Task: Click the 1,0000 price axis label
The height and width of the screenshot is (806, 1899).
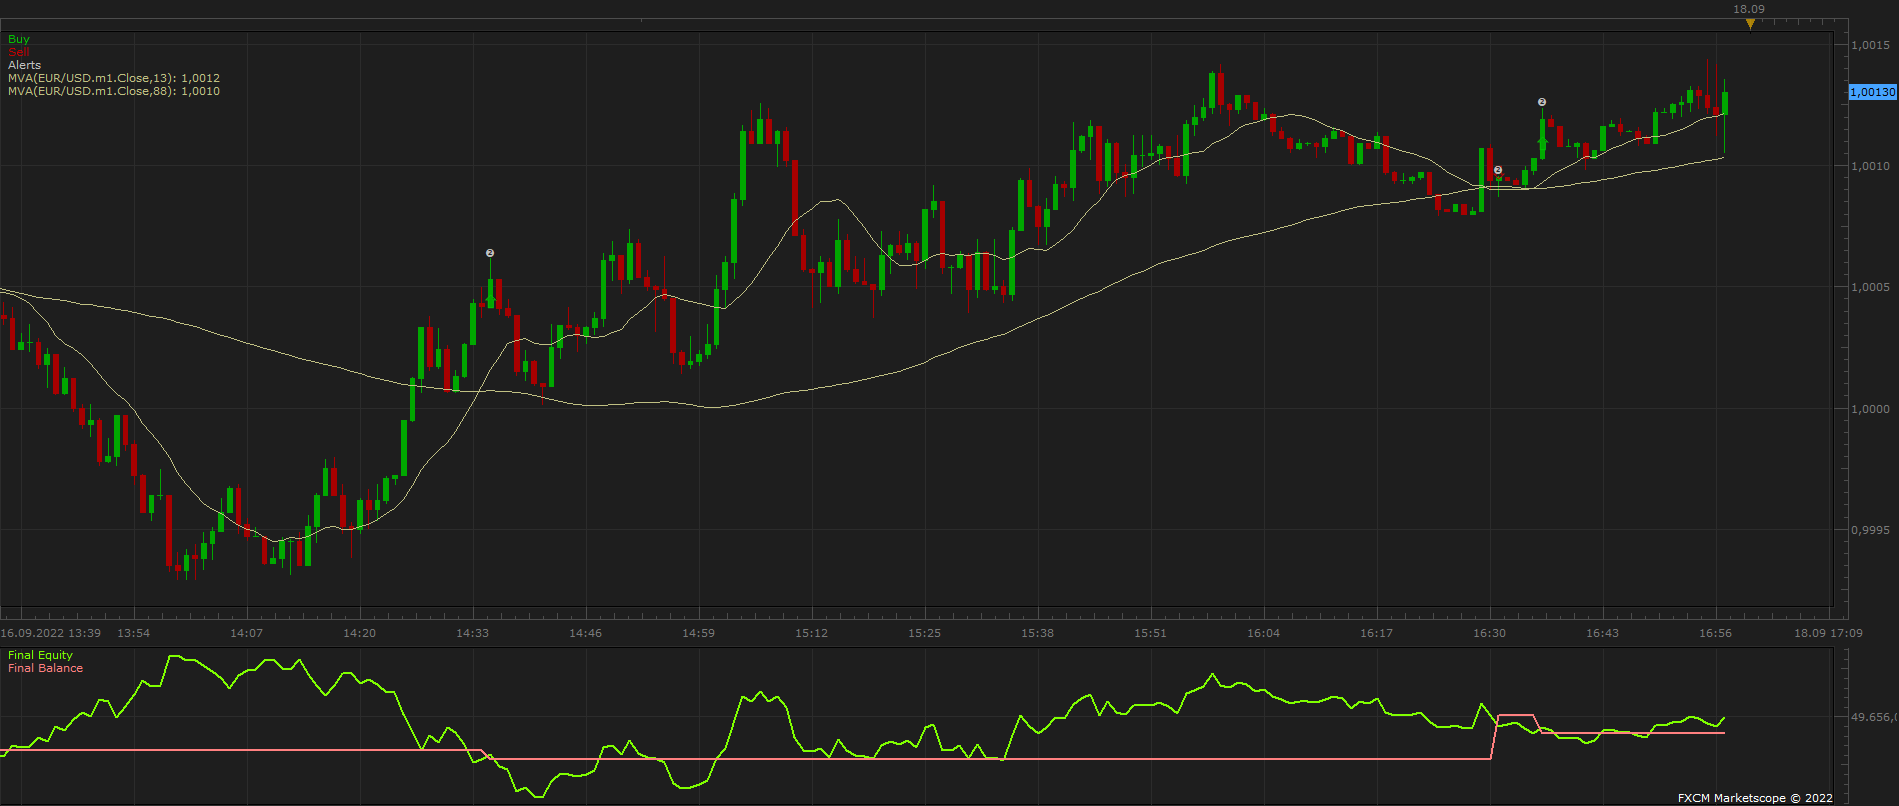Action: pyautogui.click(x=1870, y=409)
